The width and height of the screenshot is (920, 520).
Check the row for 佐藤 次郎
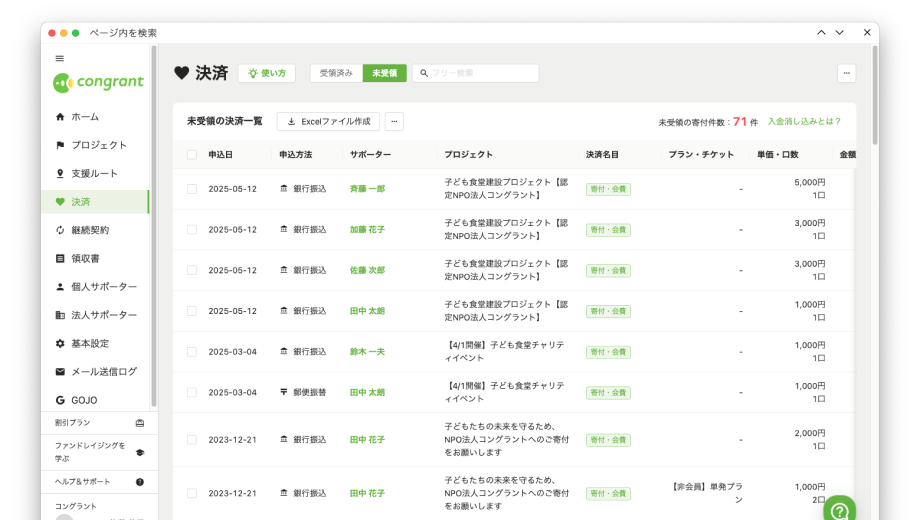pyautogui.click(x=192, y=270)
